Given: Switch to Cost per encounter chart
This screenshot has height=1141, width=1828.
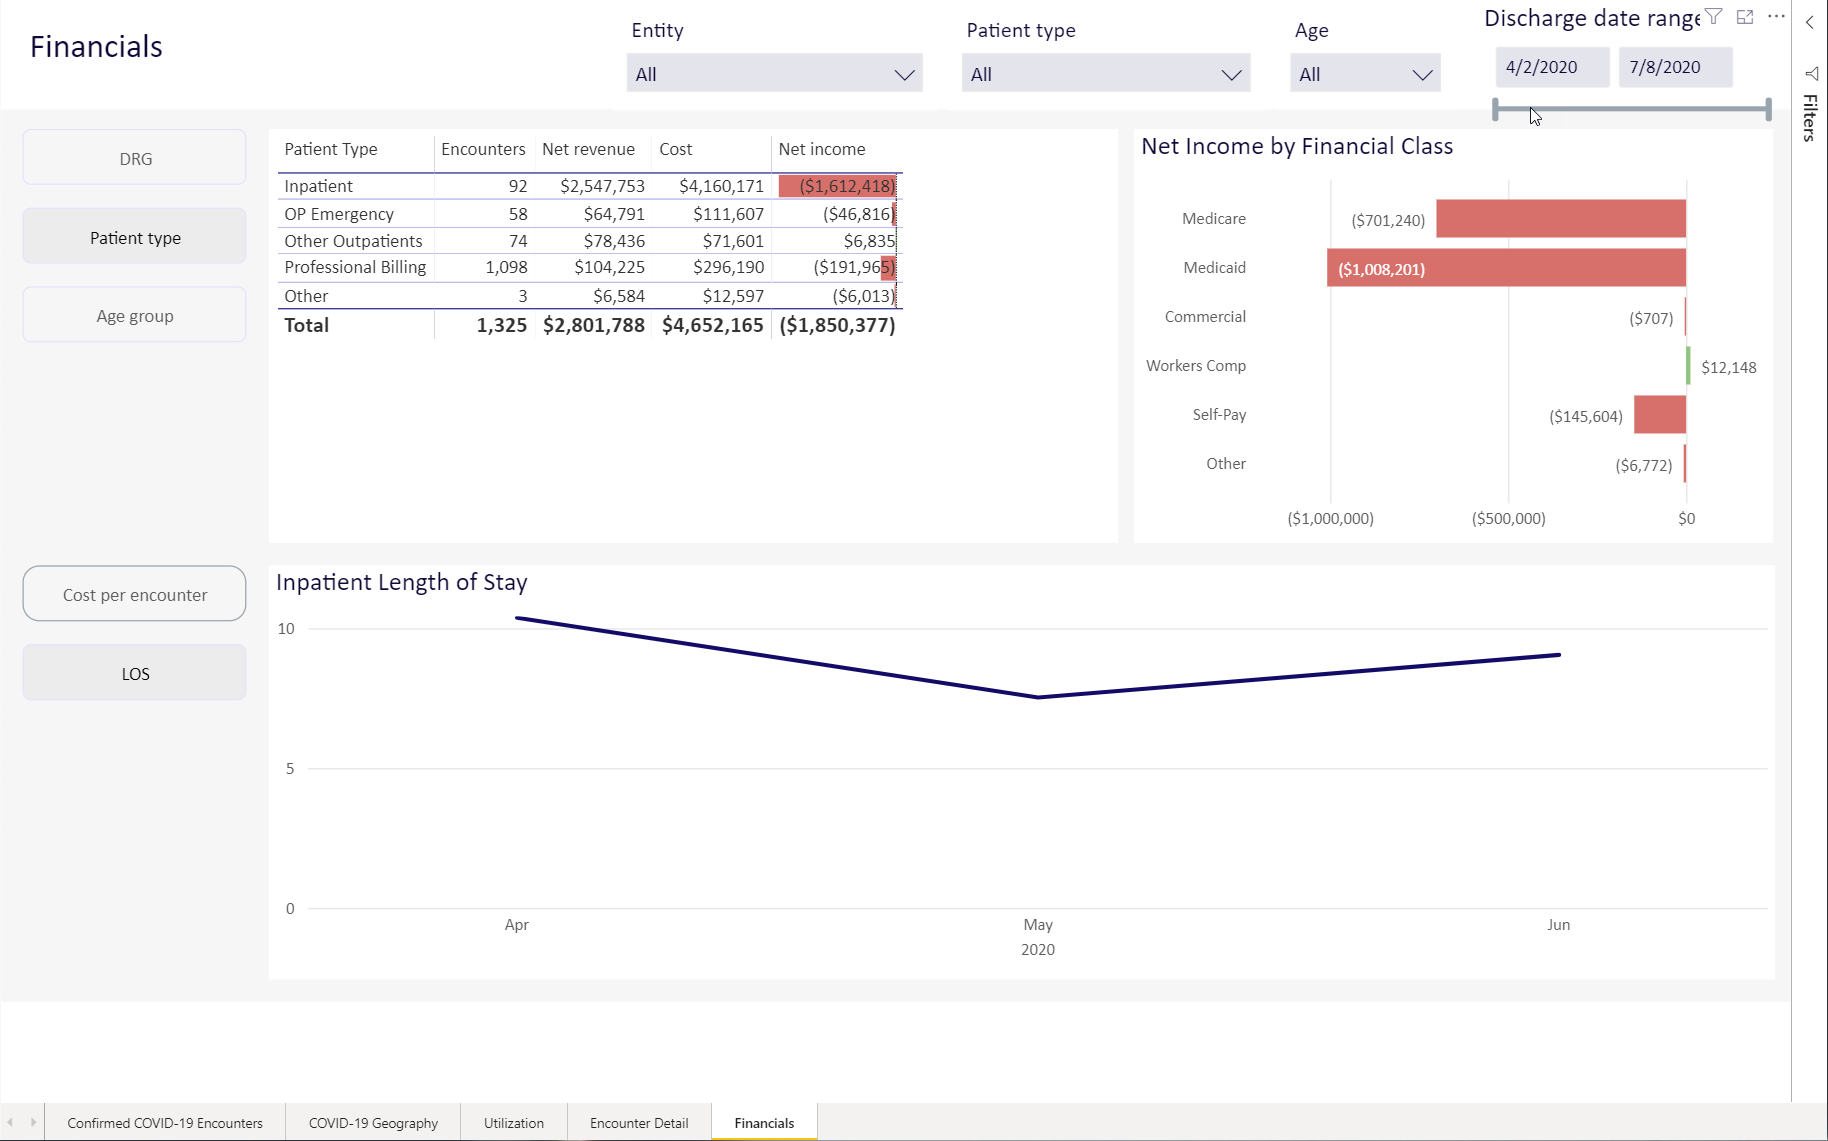Looking at the screenshot, I should [x=135, y=594].
